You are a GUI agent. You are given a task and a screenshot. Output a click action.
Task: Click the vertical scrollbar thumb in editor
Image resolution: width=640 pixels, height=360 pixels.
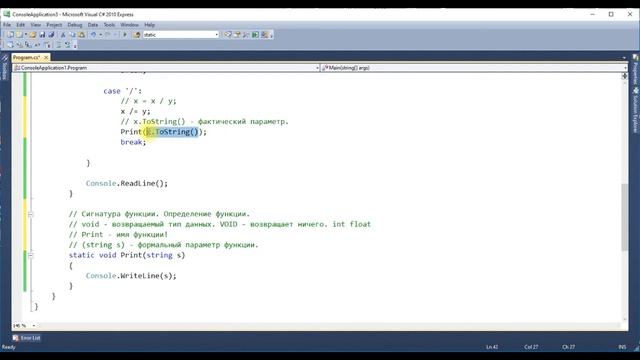(624, 217)
